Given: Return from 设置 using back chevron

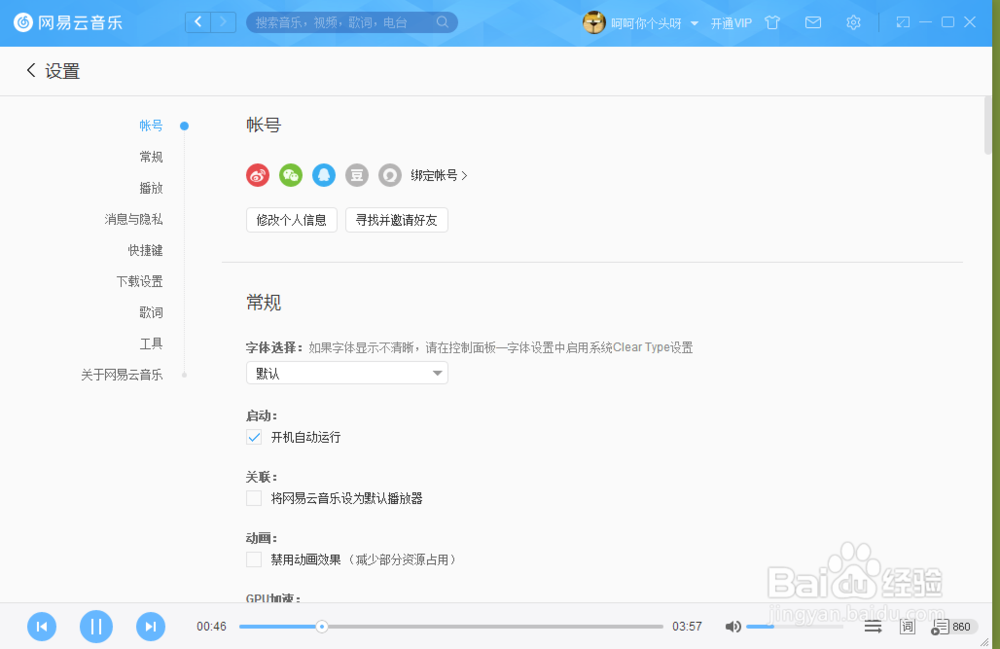Looking at the screenshot, I should click(31, 70).
